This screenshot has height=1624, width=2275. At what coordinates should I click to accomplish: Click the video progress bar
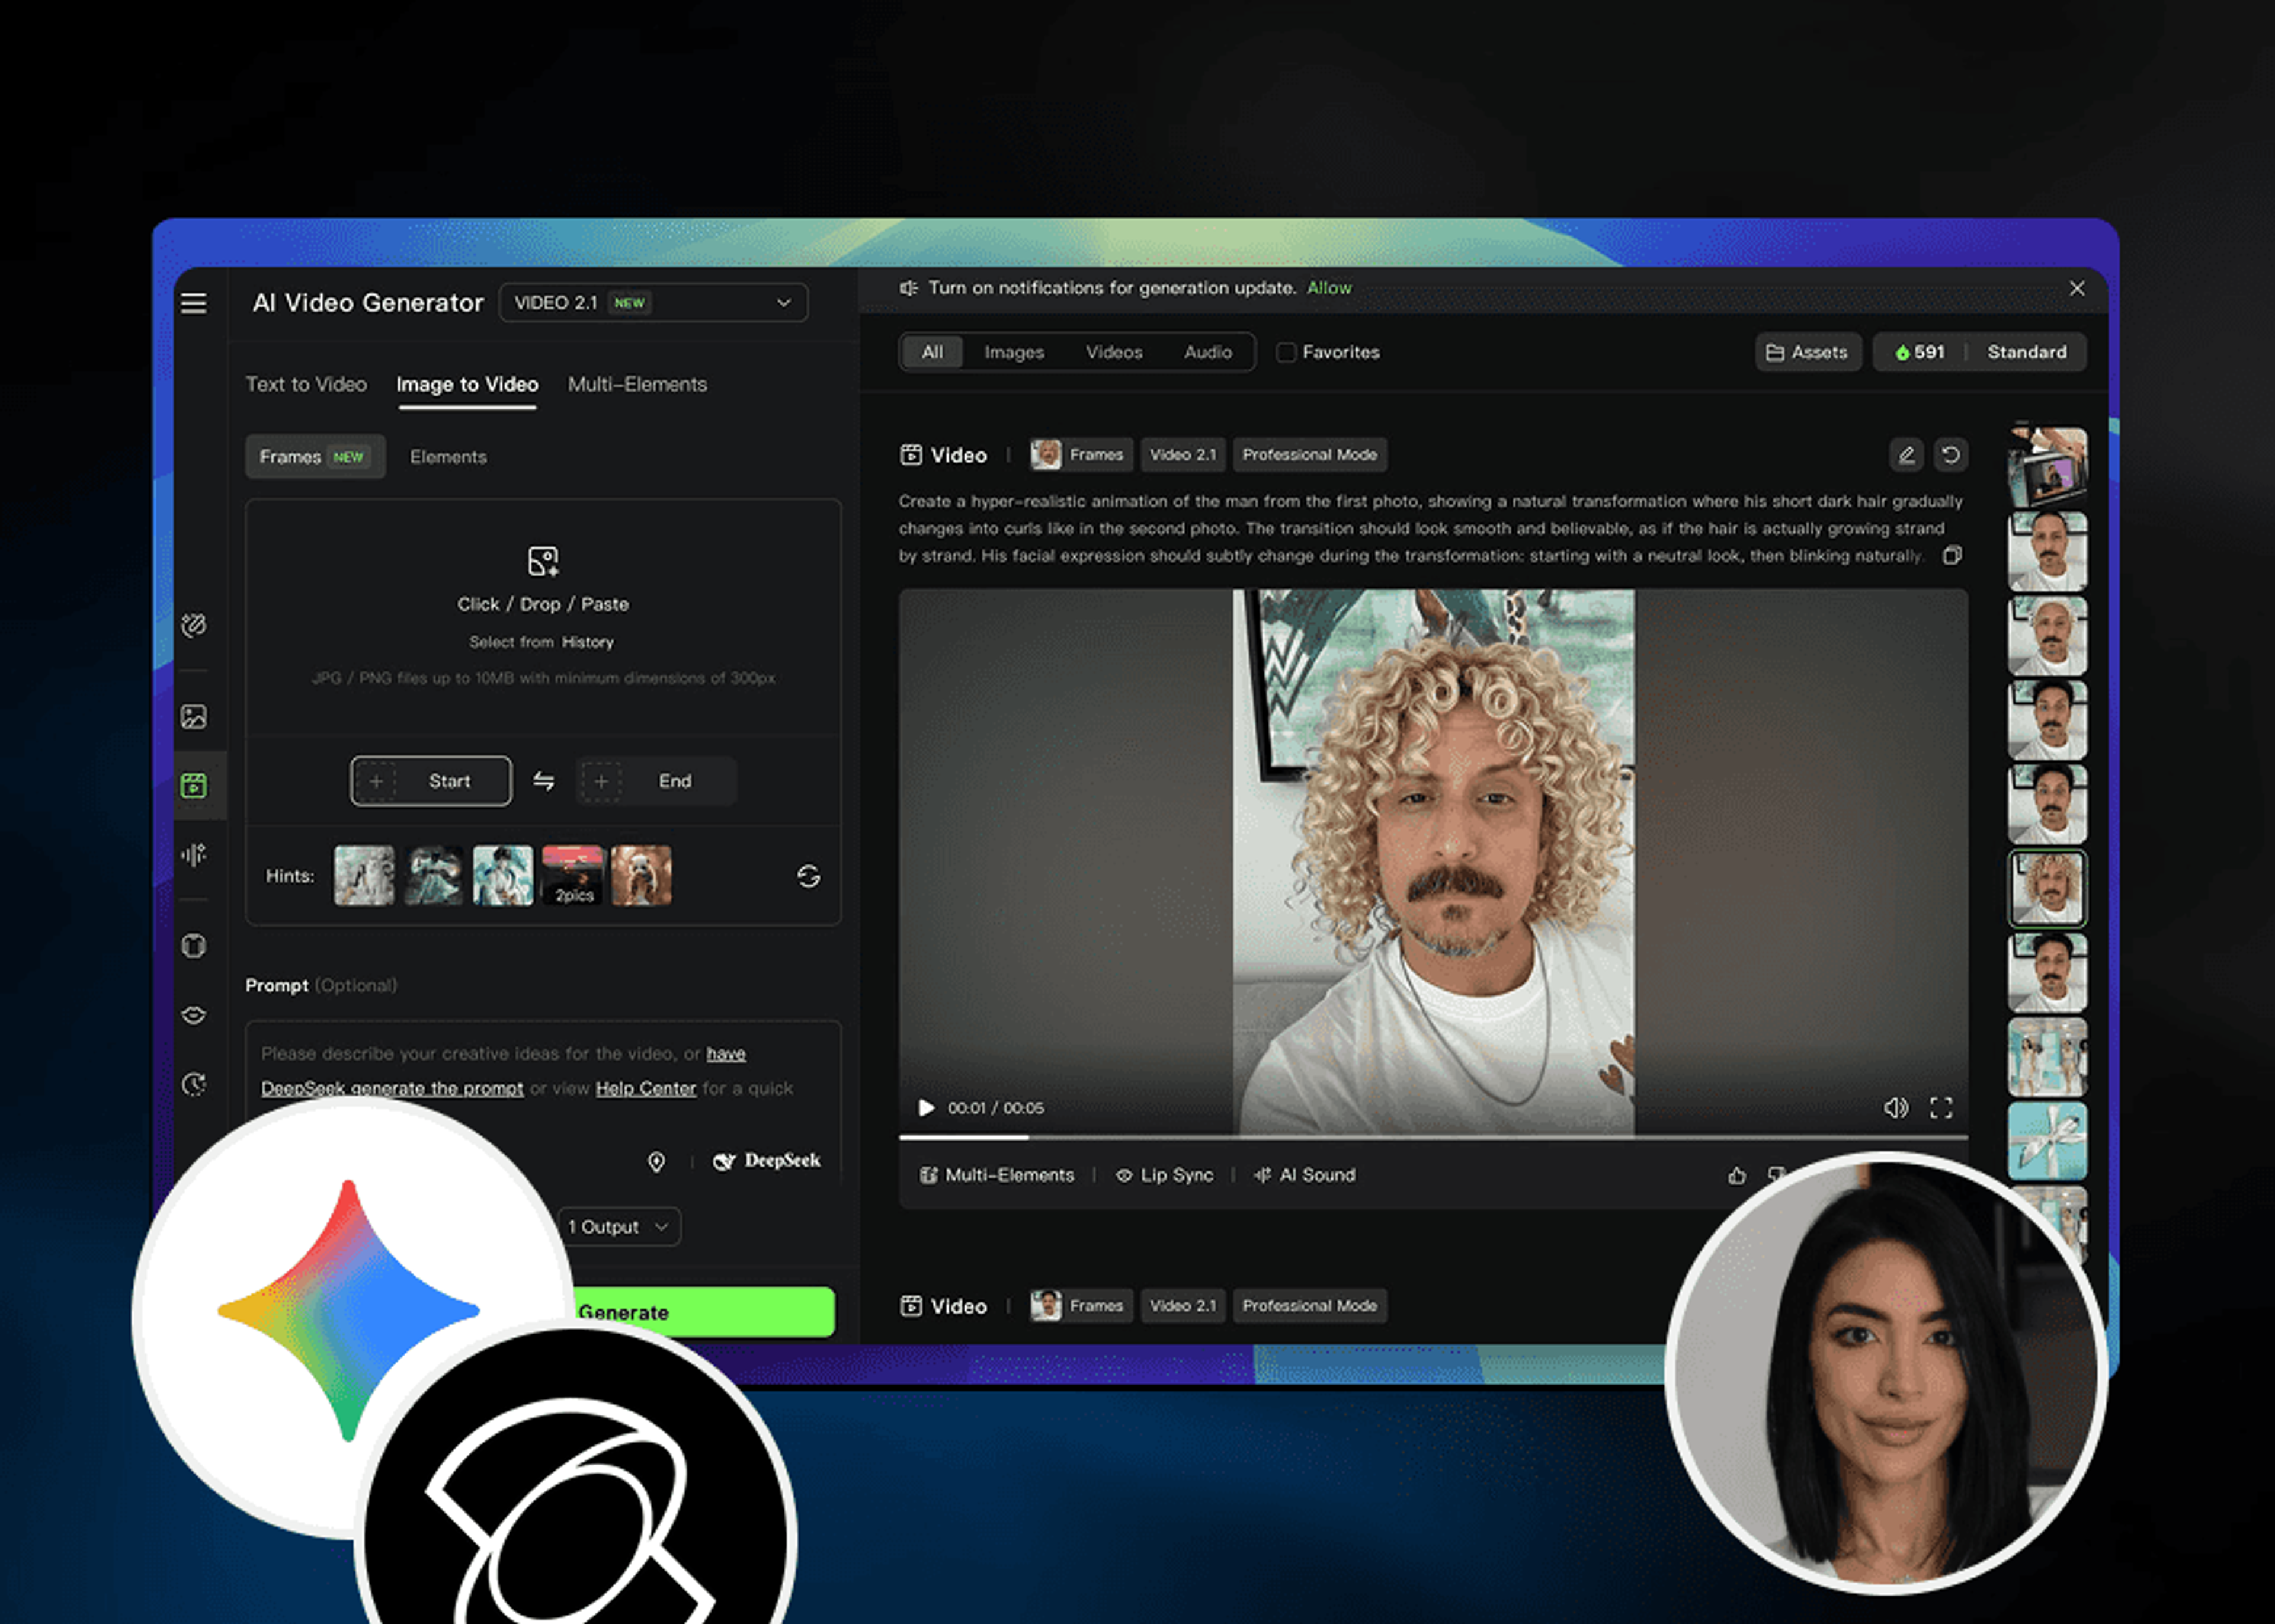(x=1433, y=1137)
